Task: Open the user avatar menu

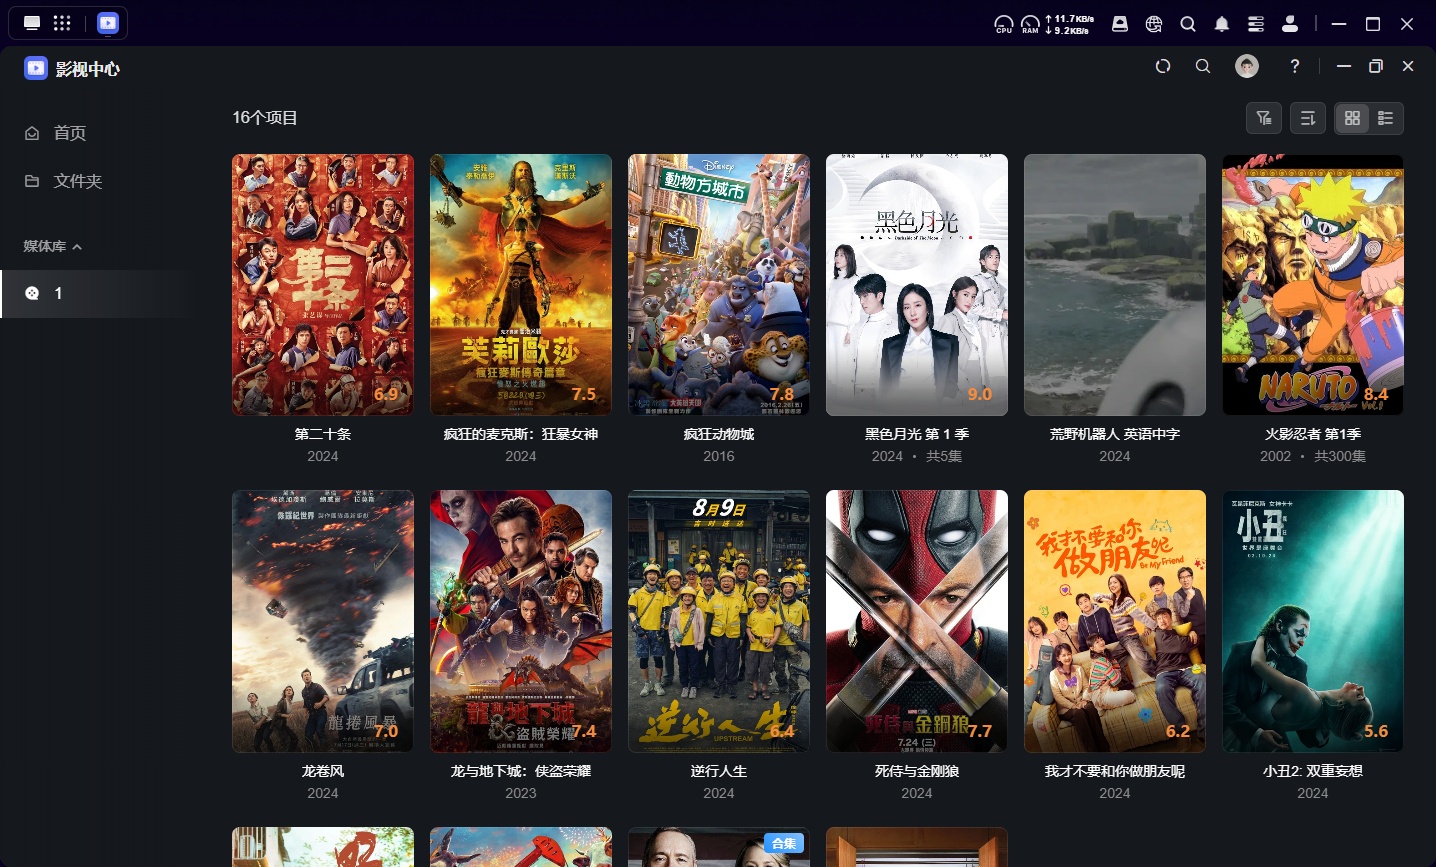Action: [x=1247, y=66]
